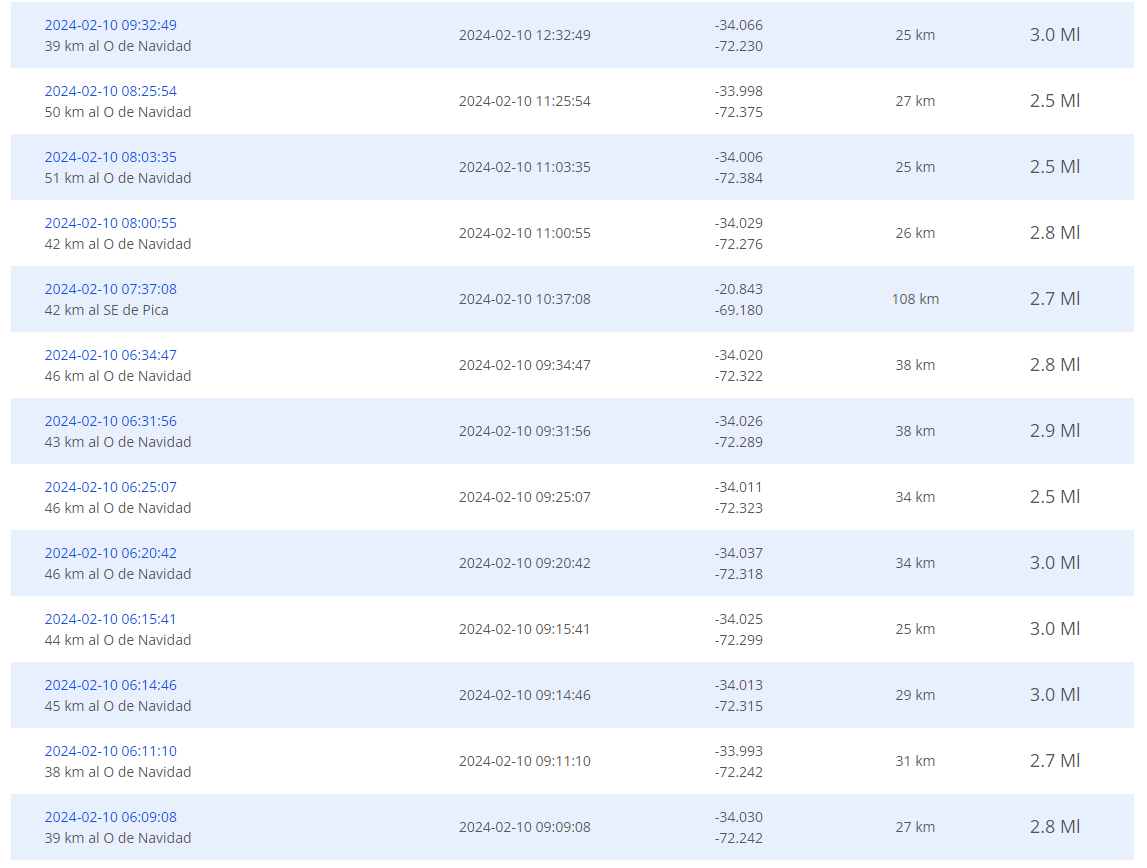Click the UTC time 2024-02-10 09:09:08
The width and height of the screenshot is (1147, 868).
pyautogui.click(x=524, y=827)
